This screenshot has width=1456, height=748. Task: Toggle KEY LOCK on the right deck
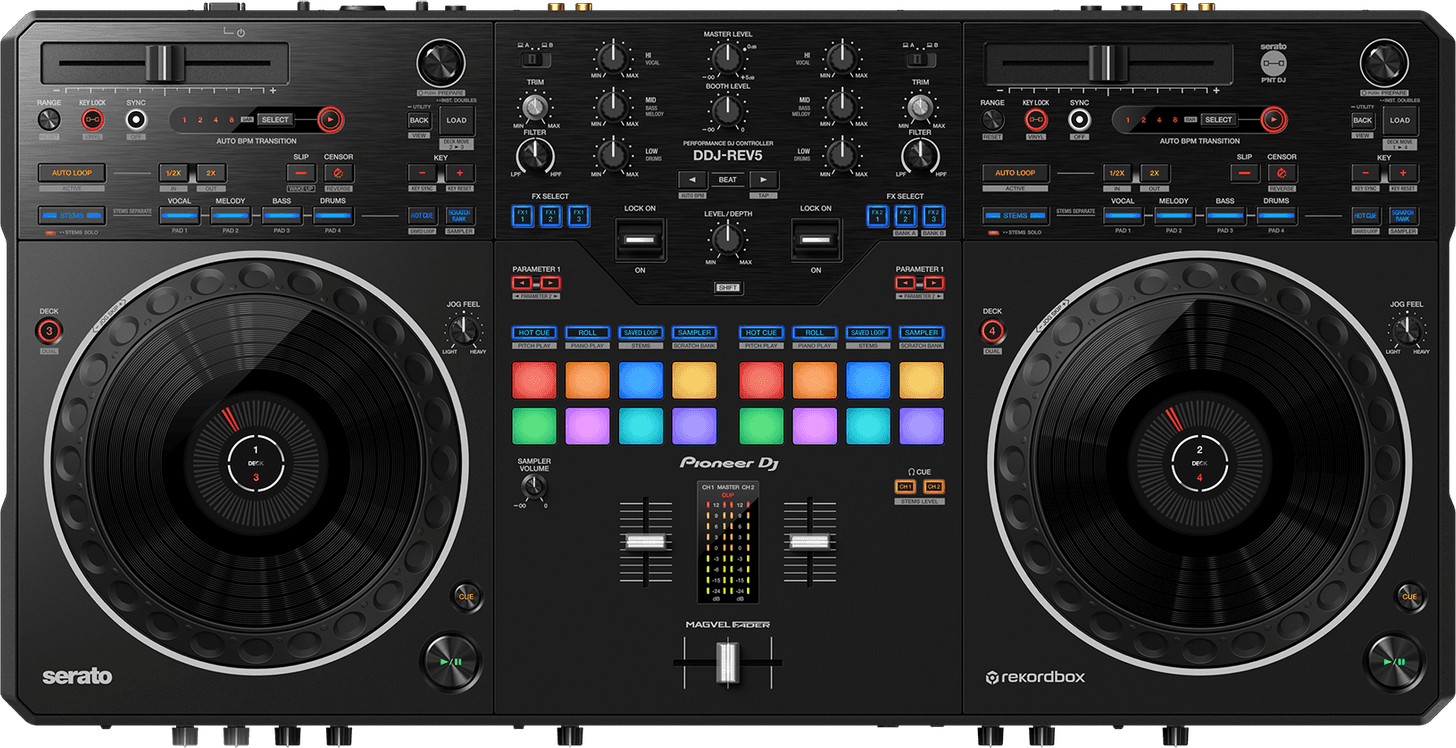point(1036,120)
